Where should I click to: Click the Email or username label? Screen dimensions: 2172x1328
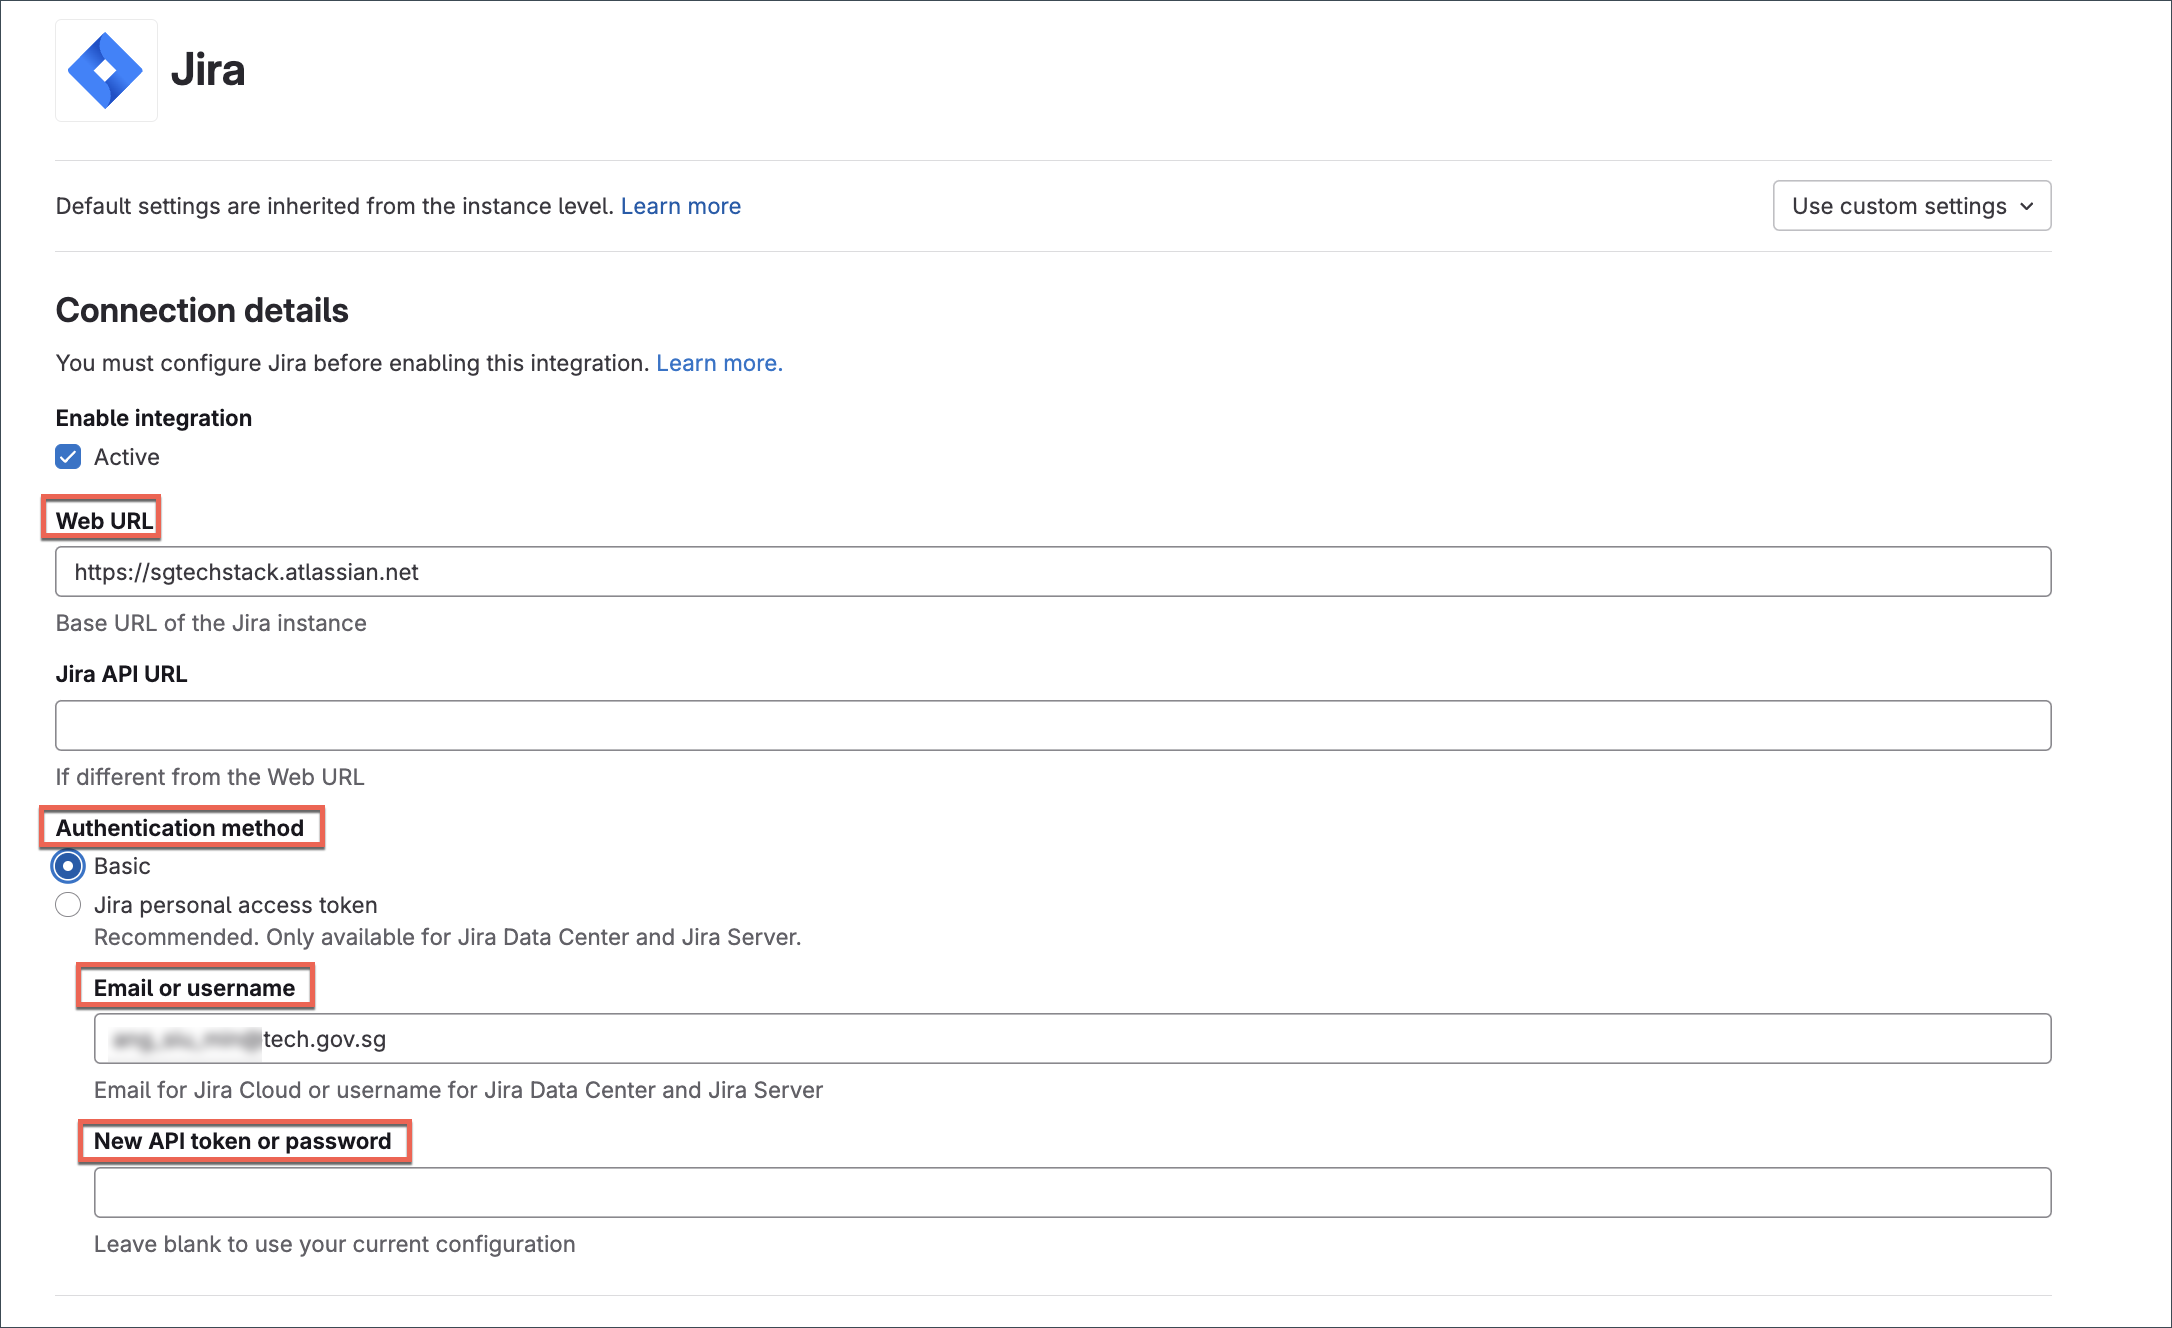[x=194, y=988]
